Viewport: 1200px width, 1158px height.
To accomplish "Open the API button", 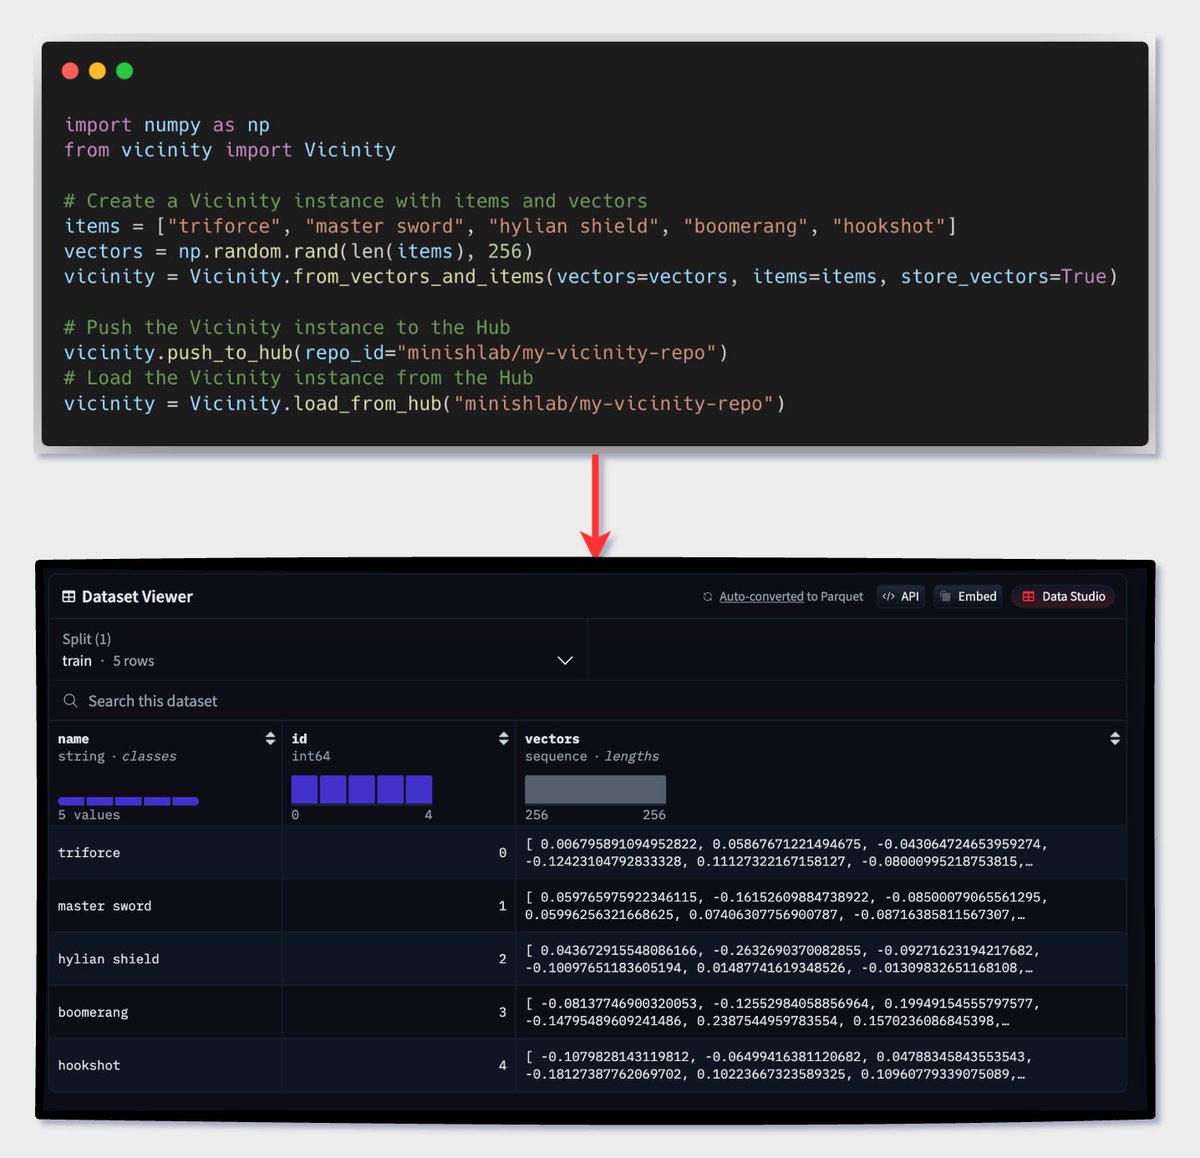I will [901, 597].
